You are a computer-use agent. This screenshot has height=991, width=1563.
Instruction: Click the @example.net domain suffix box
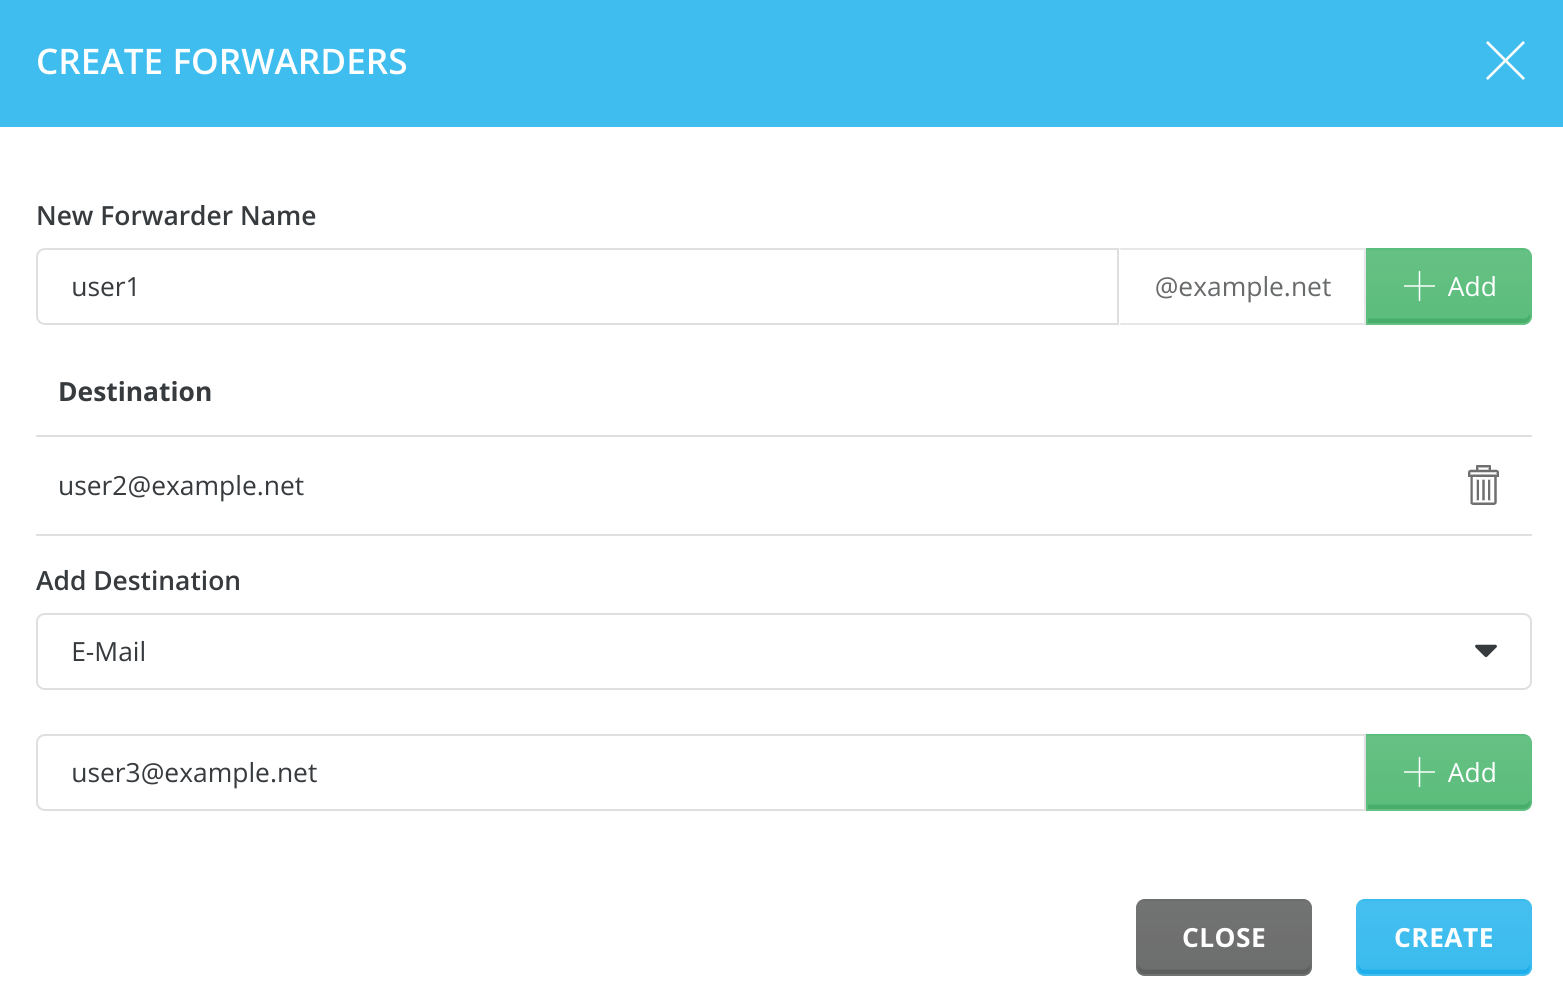(x=1241, y=287)
